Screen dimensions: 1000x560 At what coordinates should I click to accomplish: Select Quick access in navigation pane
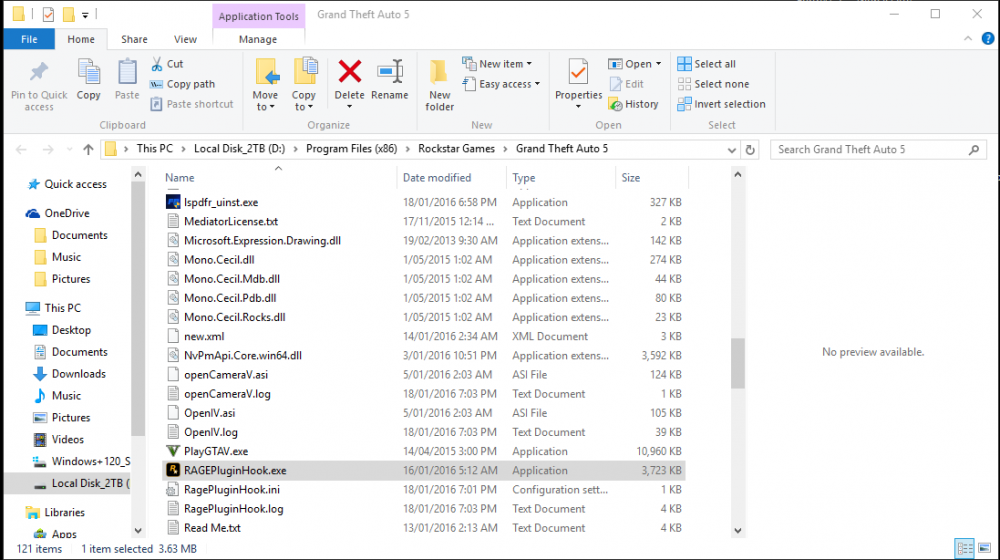tap(67, 184)
